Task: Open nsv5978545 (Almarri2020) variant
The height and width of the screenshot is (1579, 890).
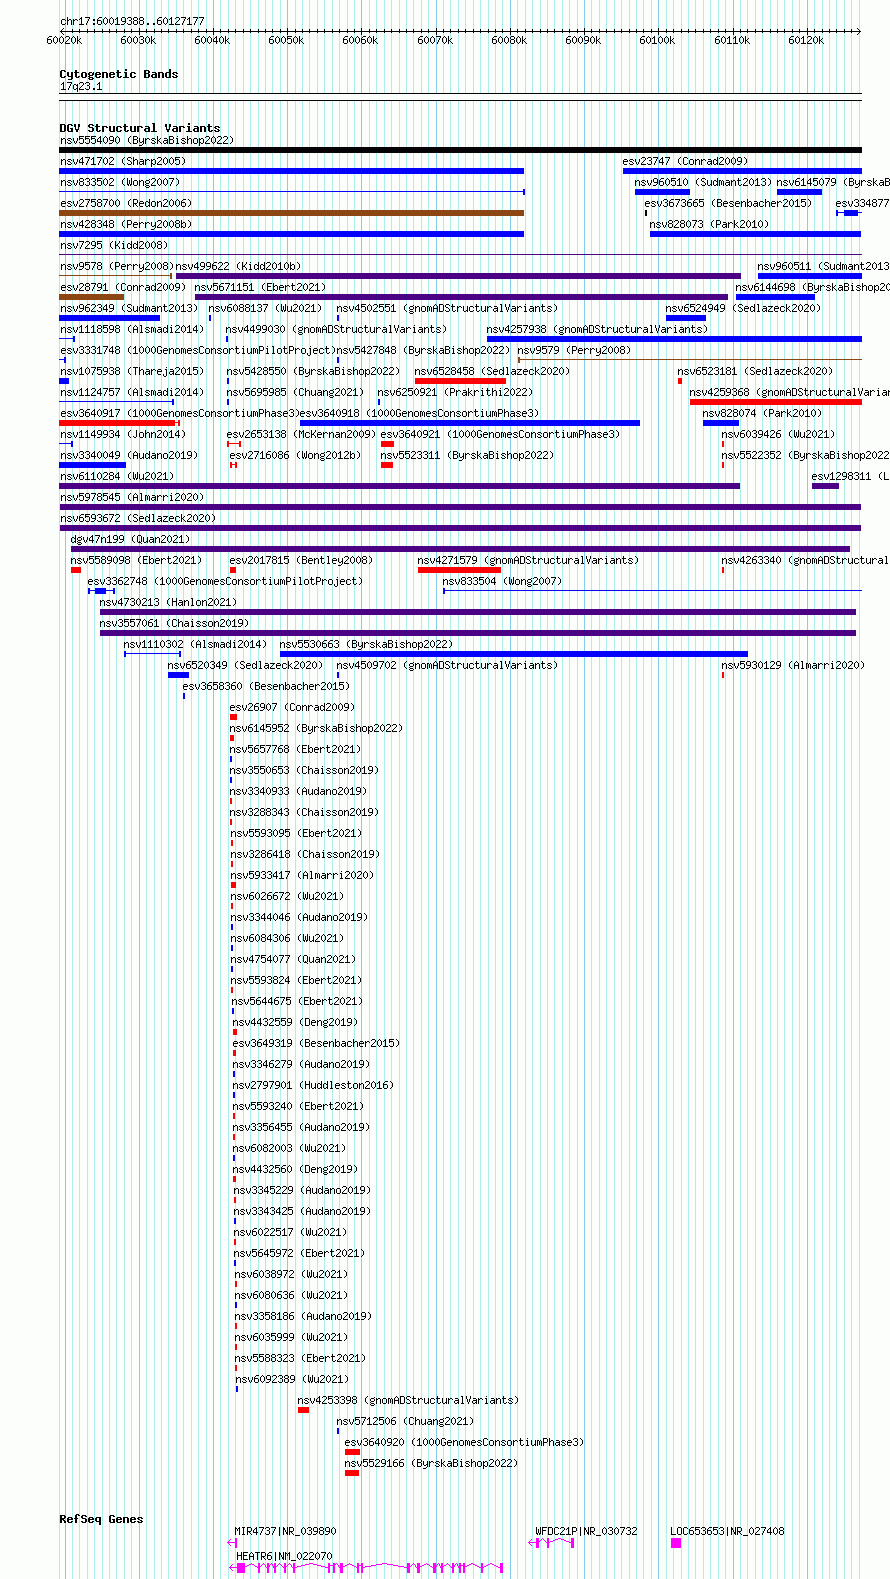Action: 131,497
